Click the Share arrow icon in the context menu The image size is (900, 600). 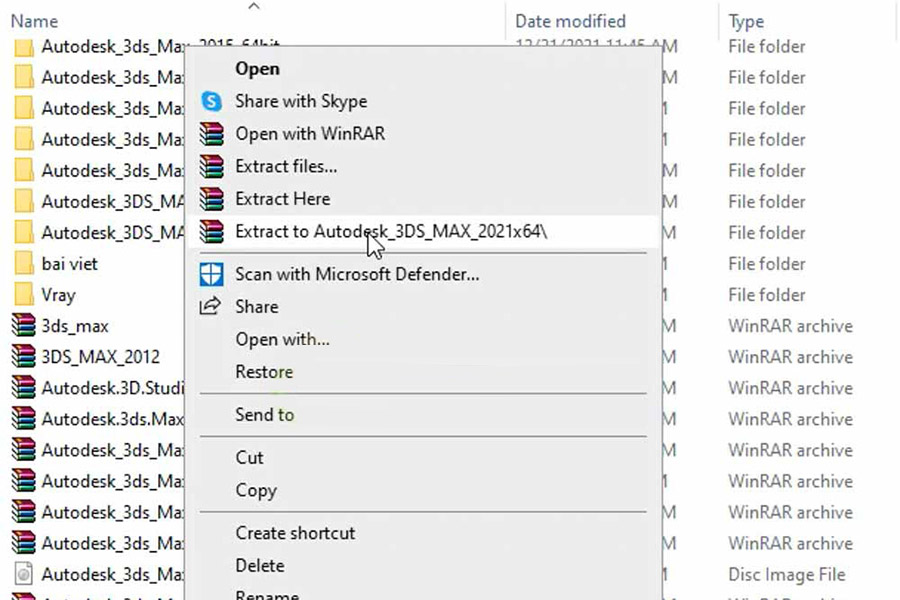click(210, 306)
